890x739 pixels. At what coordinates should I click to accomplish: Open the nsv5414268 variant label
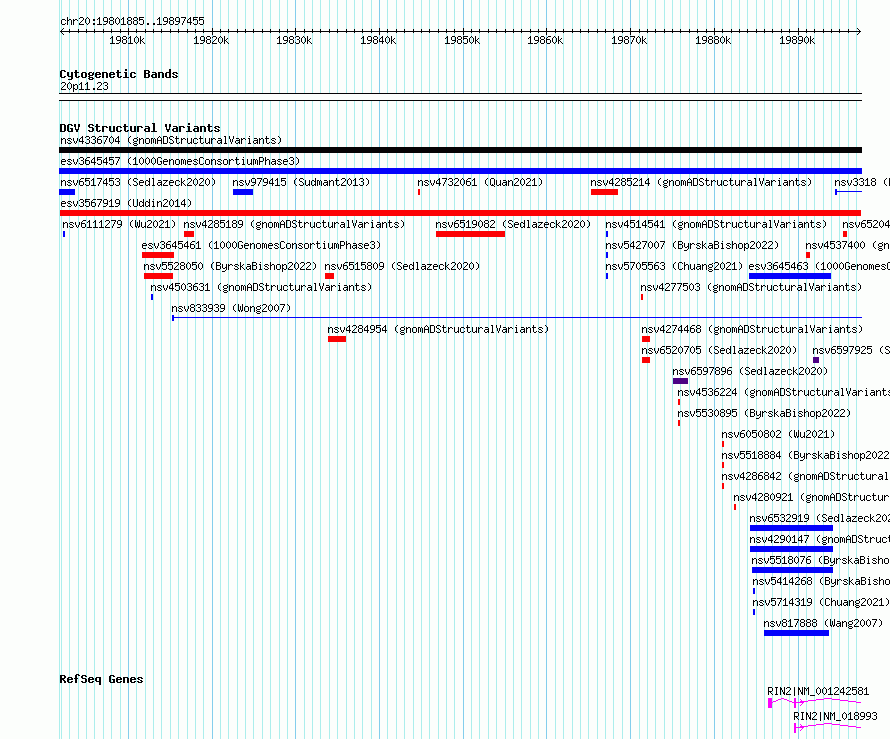821,581
